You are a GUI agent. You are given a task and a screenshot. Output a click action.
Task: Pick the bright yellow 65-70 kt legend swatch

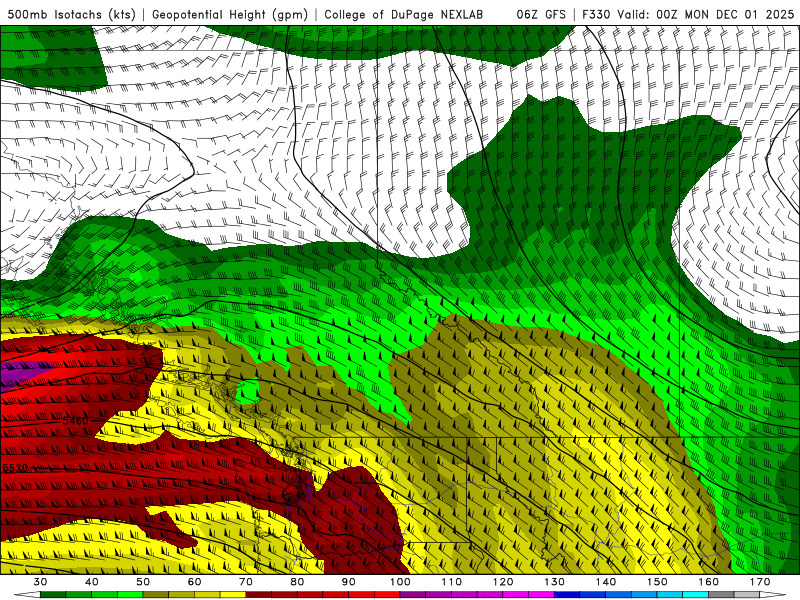coord(233,595)
